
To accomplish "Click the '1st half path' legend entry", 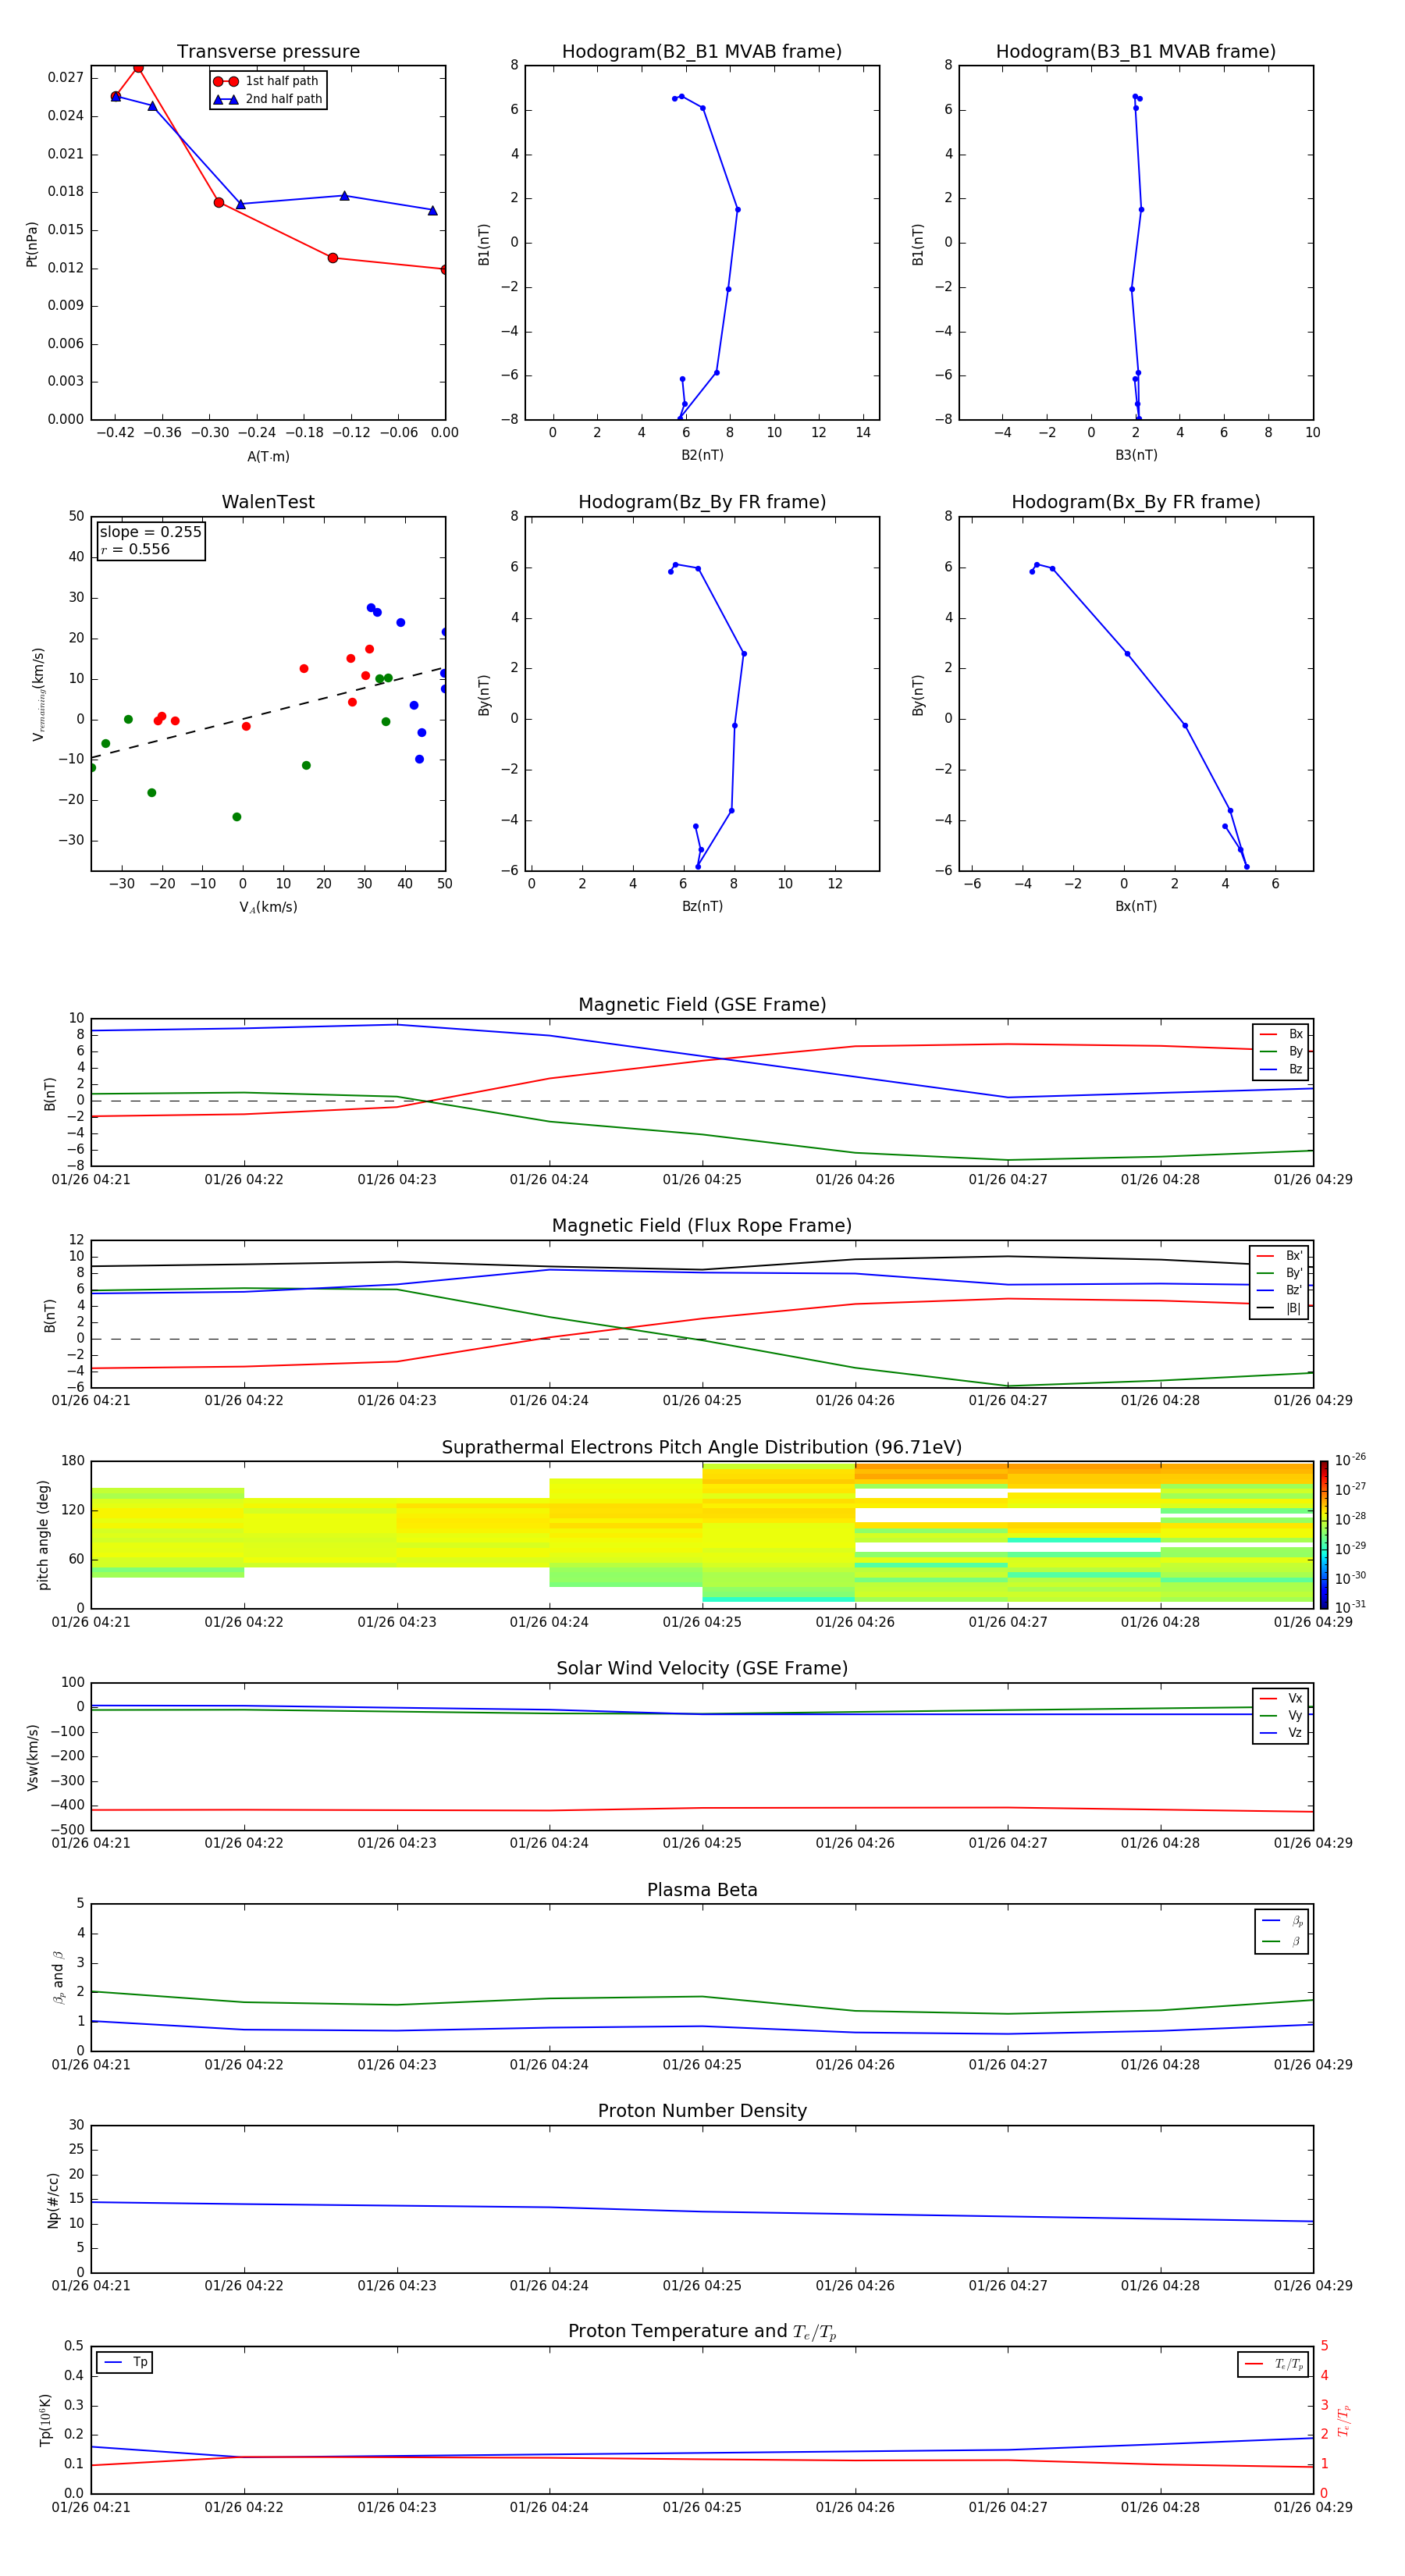I will [x=267, y=81].
